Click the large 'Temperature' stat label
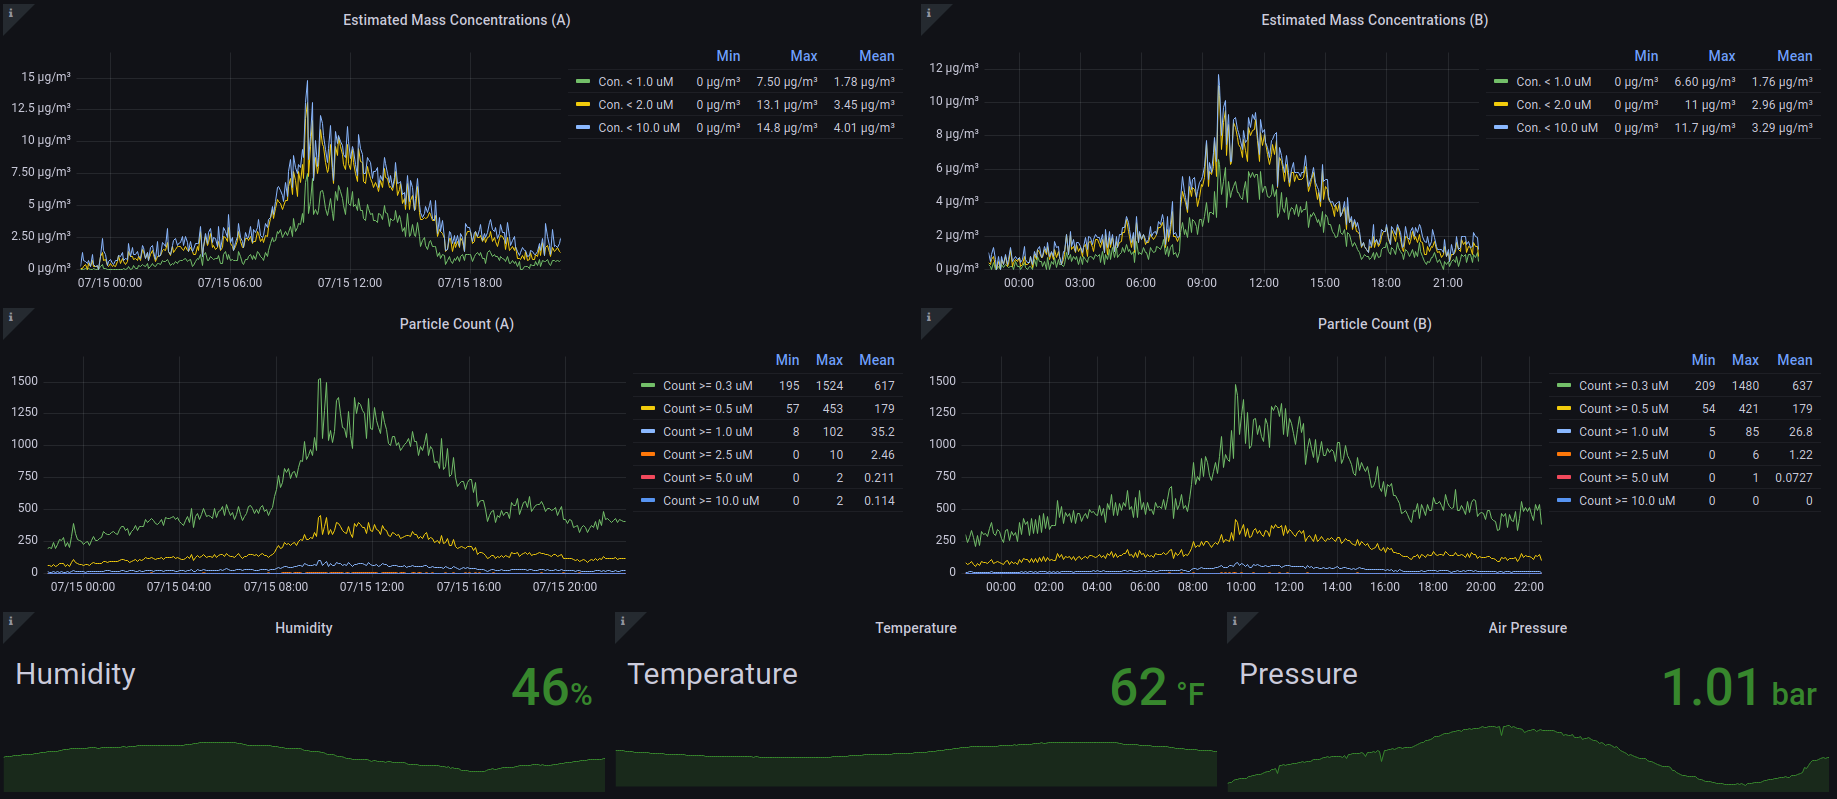1837x799 pixels. coord(713,674)
